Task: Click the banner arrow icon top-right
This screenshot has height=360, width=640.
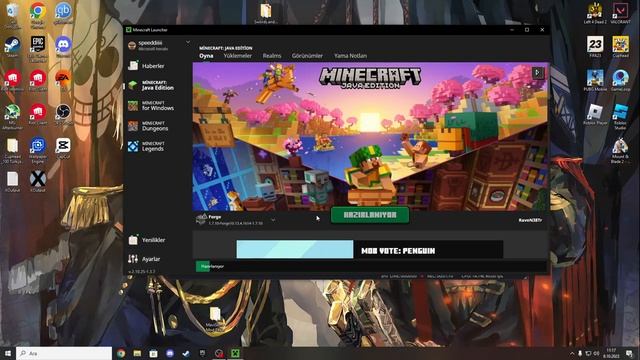Action: pos(537,73)
